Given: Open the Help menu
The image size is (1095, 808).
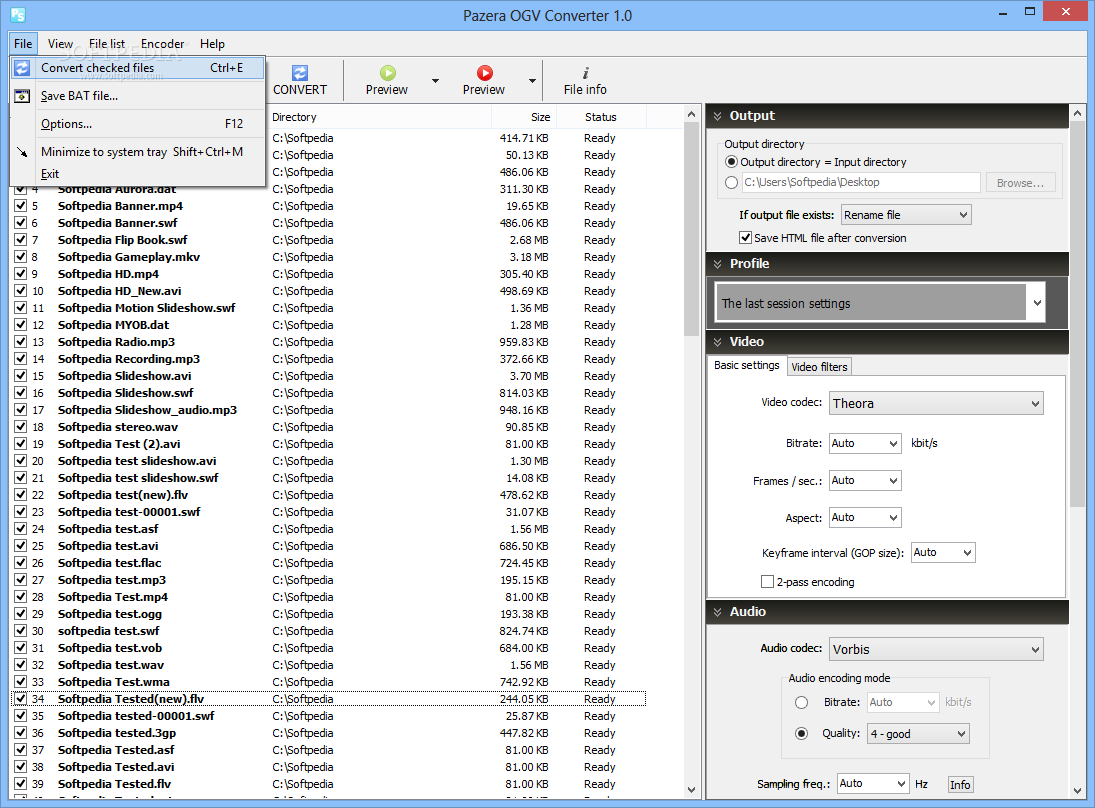Looking at the screenshot, I should 212,43.
